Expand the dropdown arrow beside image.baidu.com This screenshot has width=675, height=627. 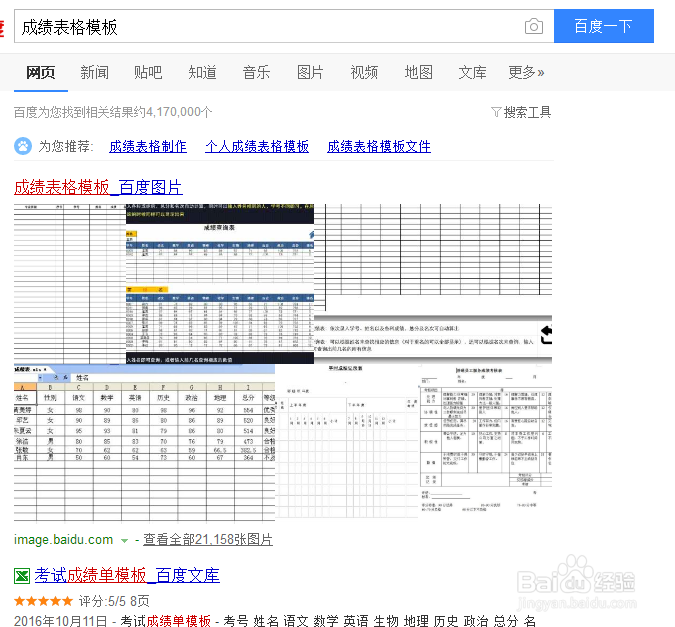pos(124,541)
